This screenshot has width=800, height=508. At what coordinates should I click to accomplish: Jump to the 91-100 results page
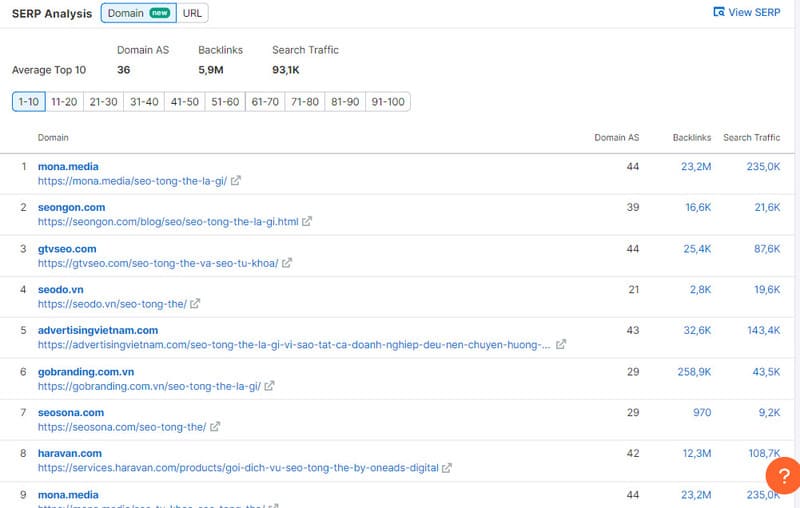387,102
